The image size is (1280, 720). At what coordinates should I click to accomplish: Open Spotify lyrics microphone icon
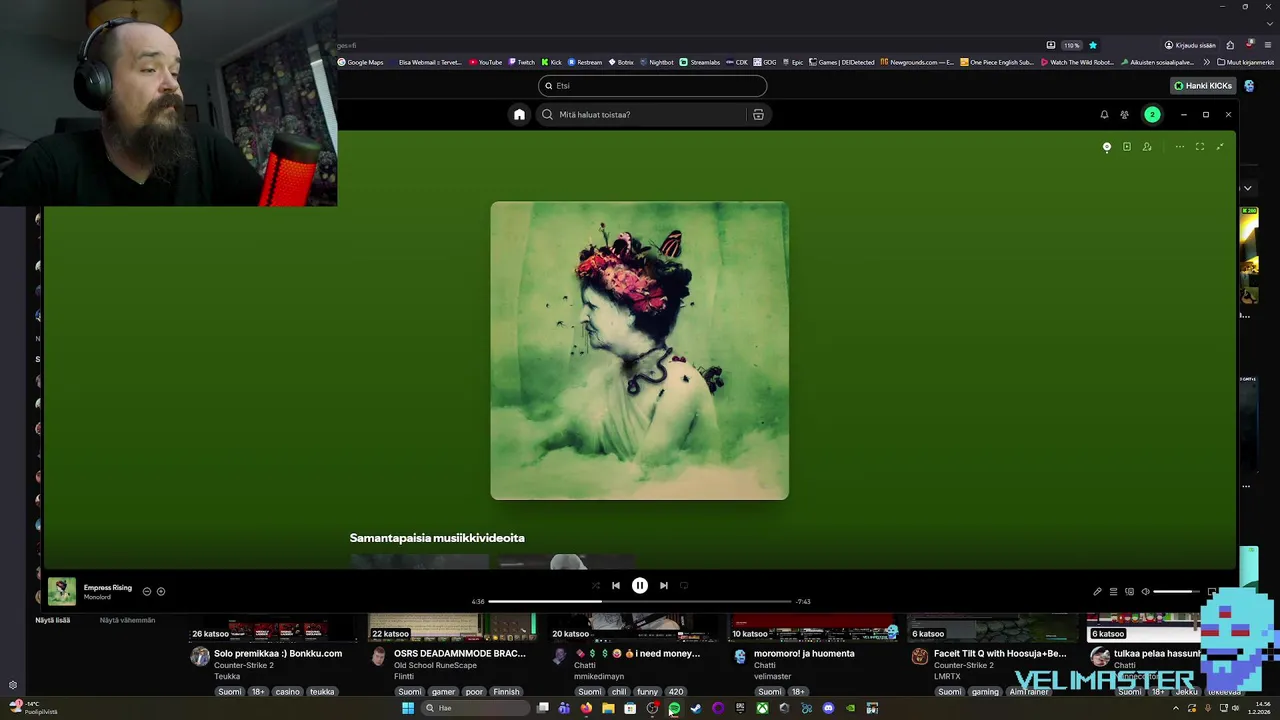[1097, 592]
